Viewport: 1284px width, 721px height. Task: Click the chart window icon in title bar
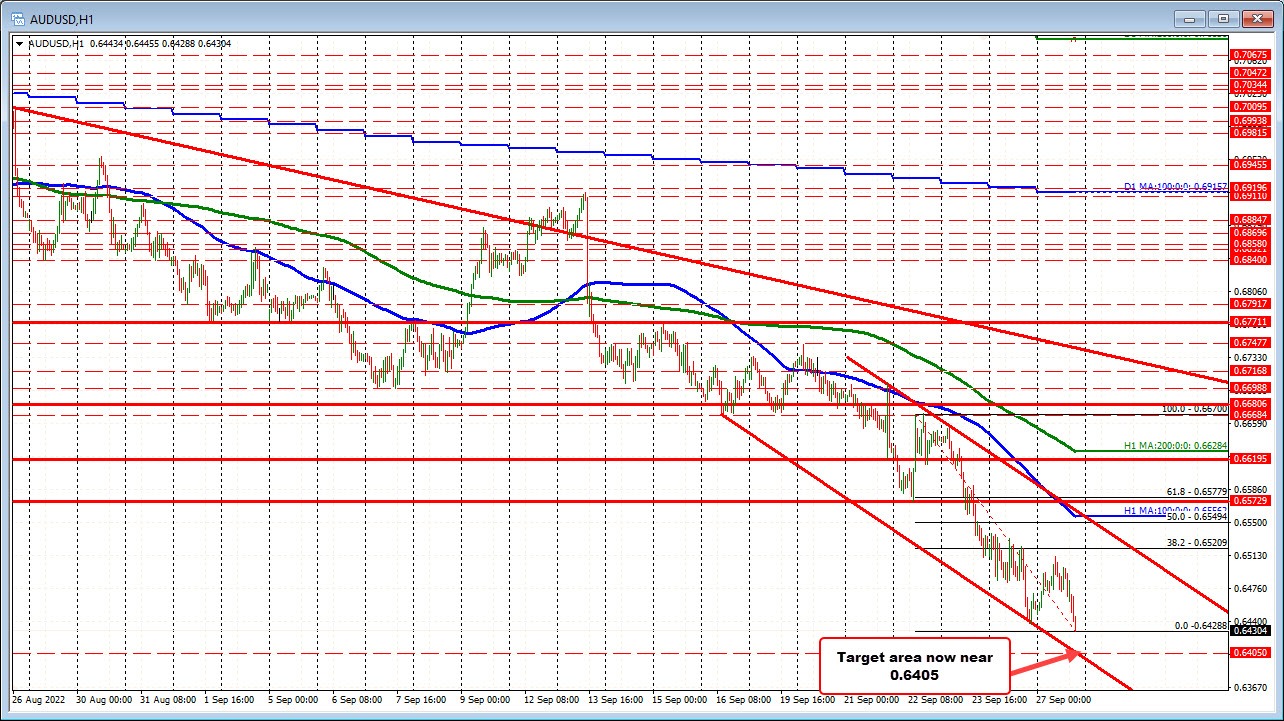(x=18, y=18)
